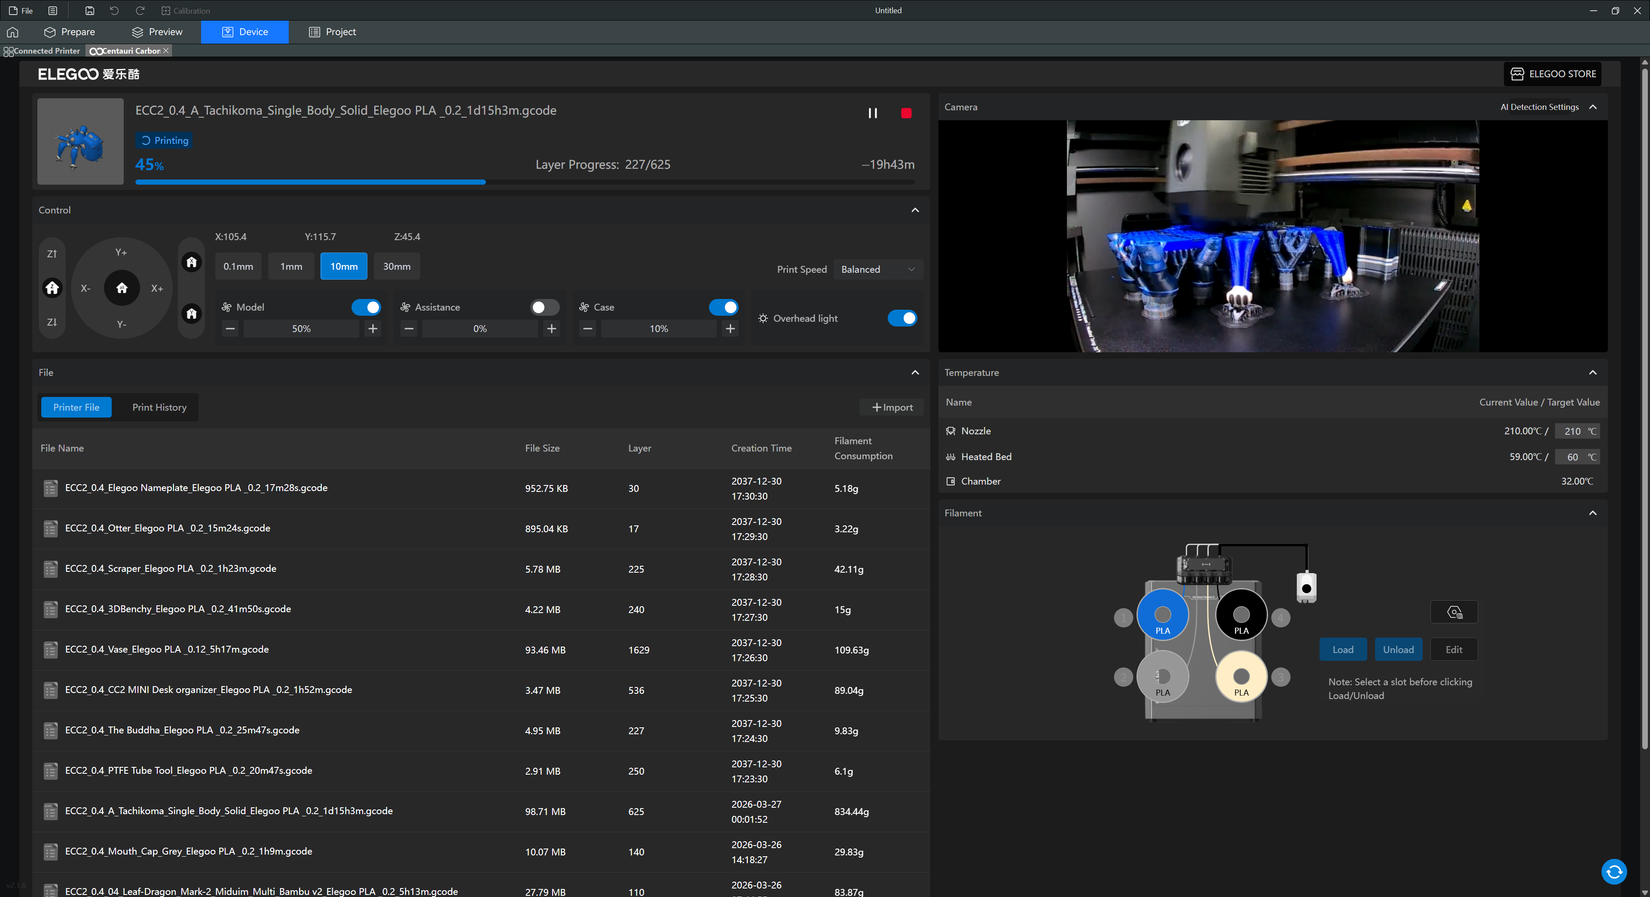Select the blue PLA filament spool
The image size is (1650, 897).
[x=1162, y=616]
